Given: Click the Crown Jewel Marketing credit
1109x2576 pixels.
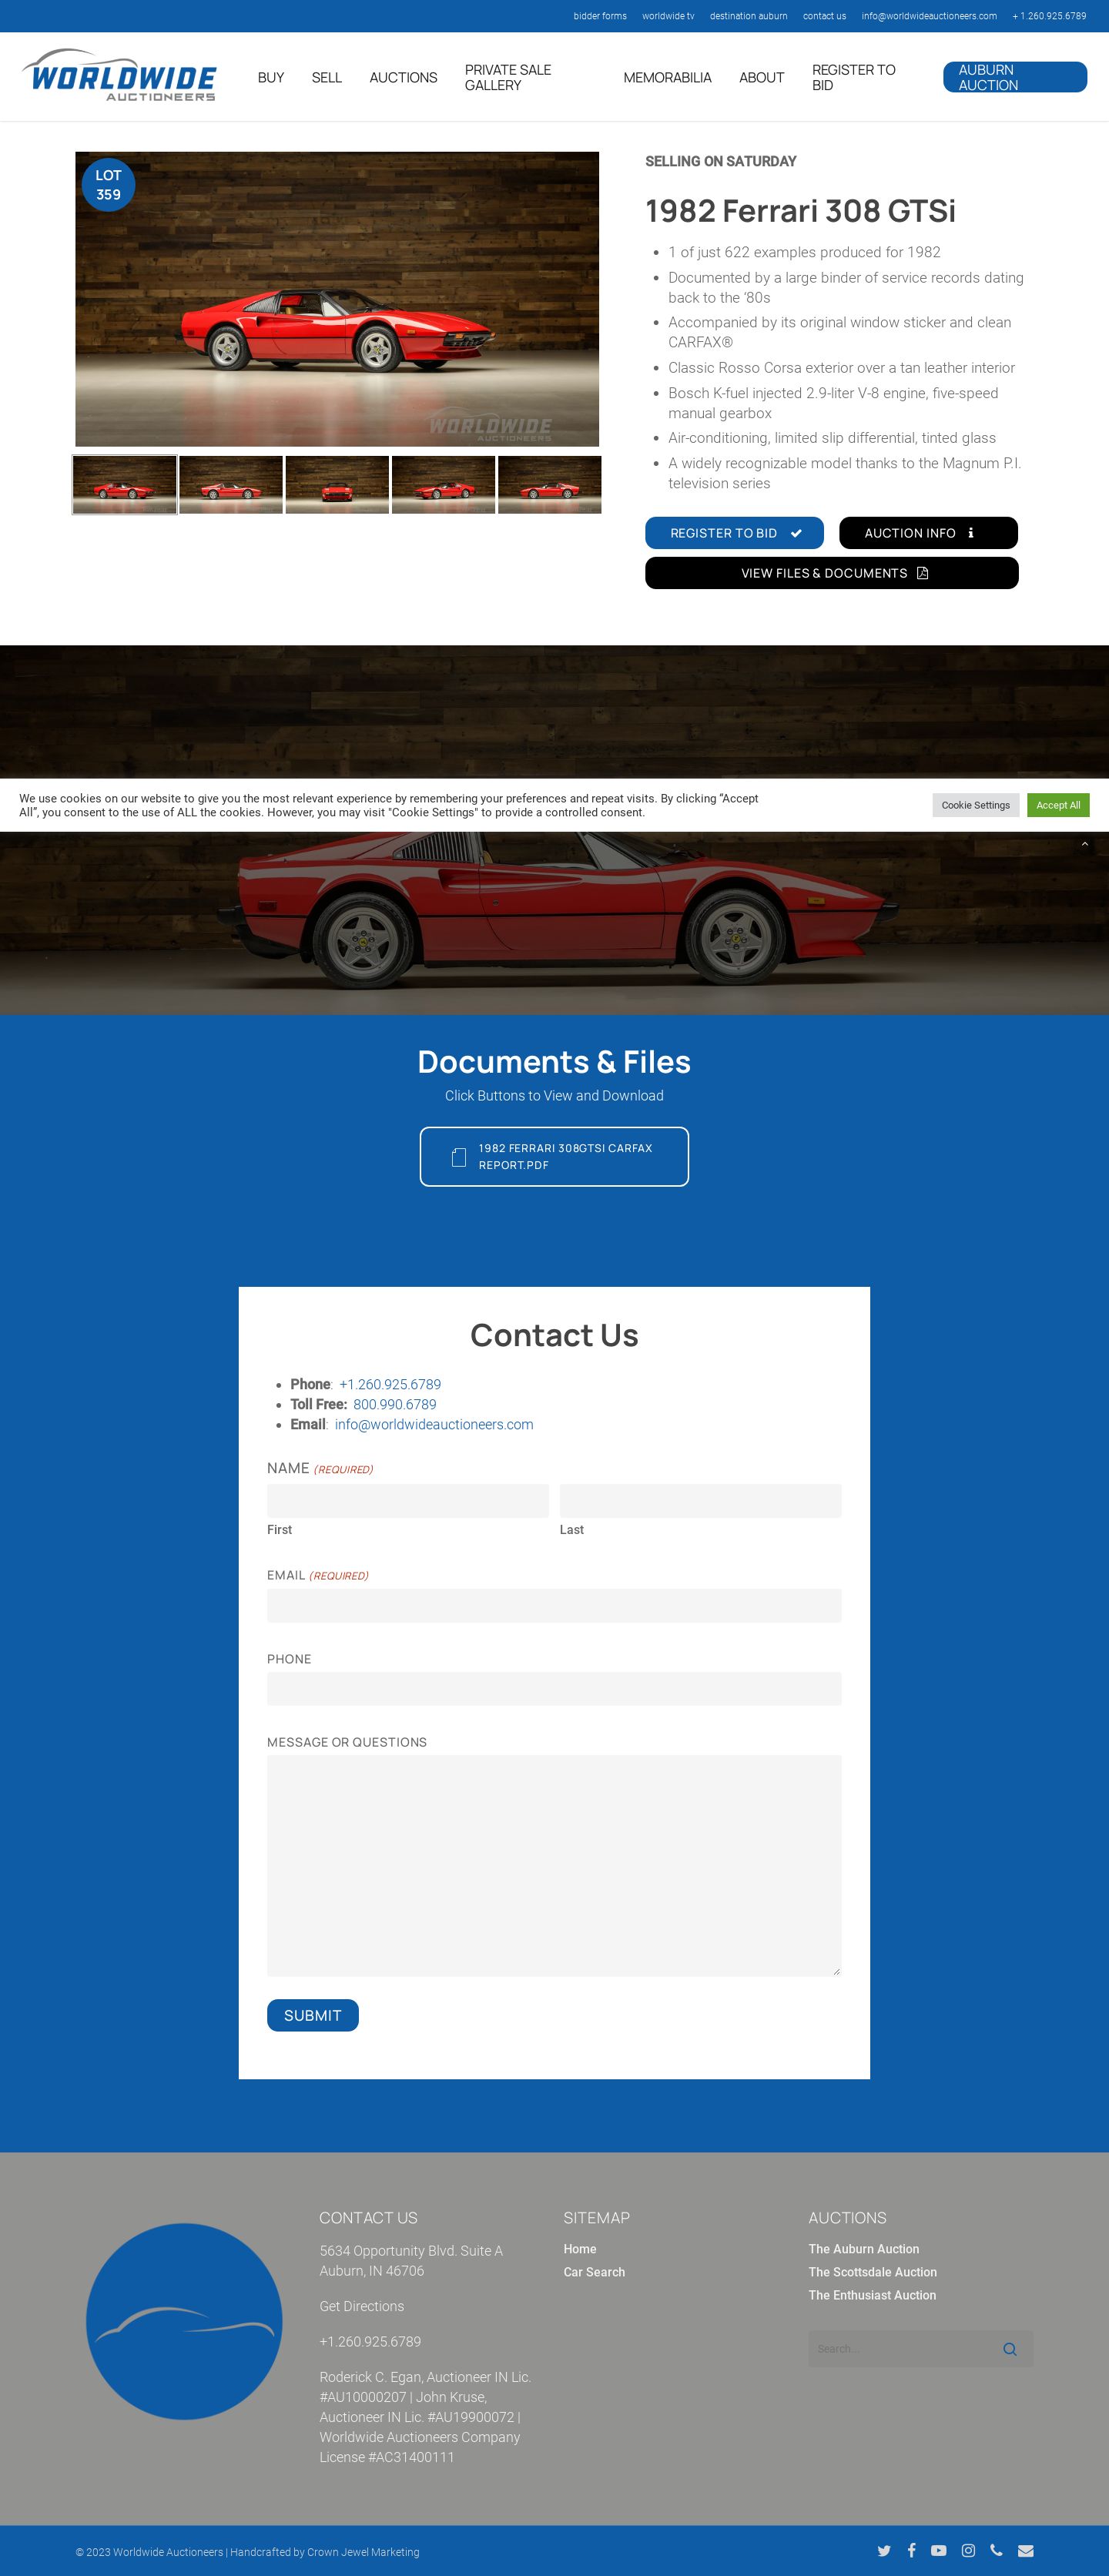Looking at the screenshot, I should (x=363, y=2552).
